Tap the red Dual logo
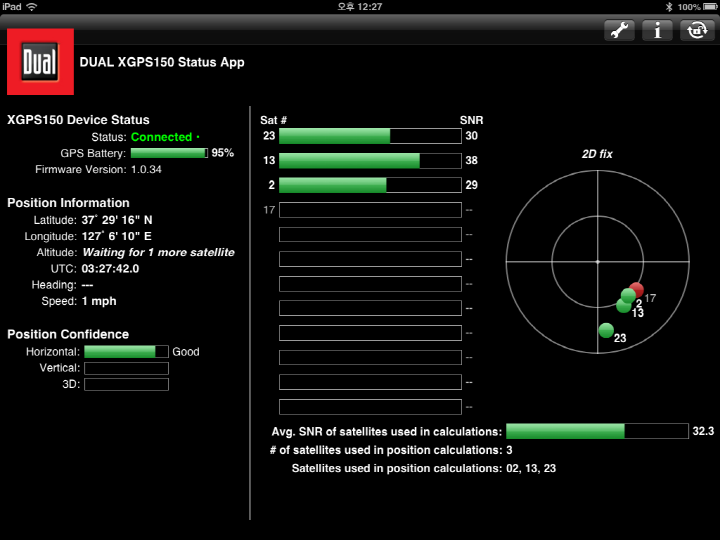Viewport: 720px width, 540px height. [40, 62]
